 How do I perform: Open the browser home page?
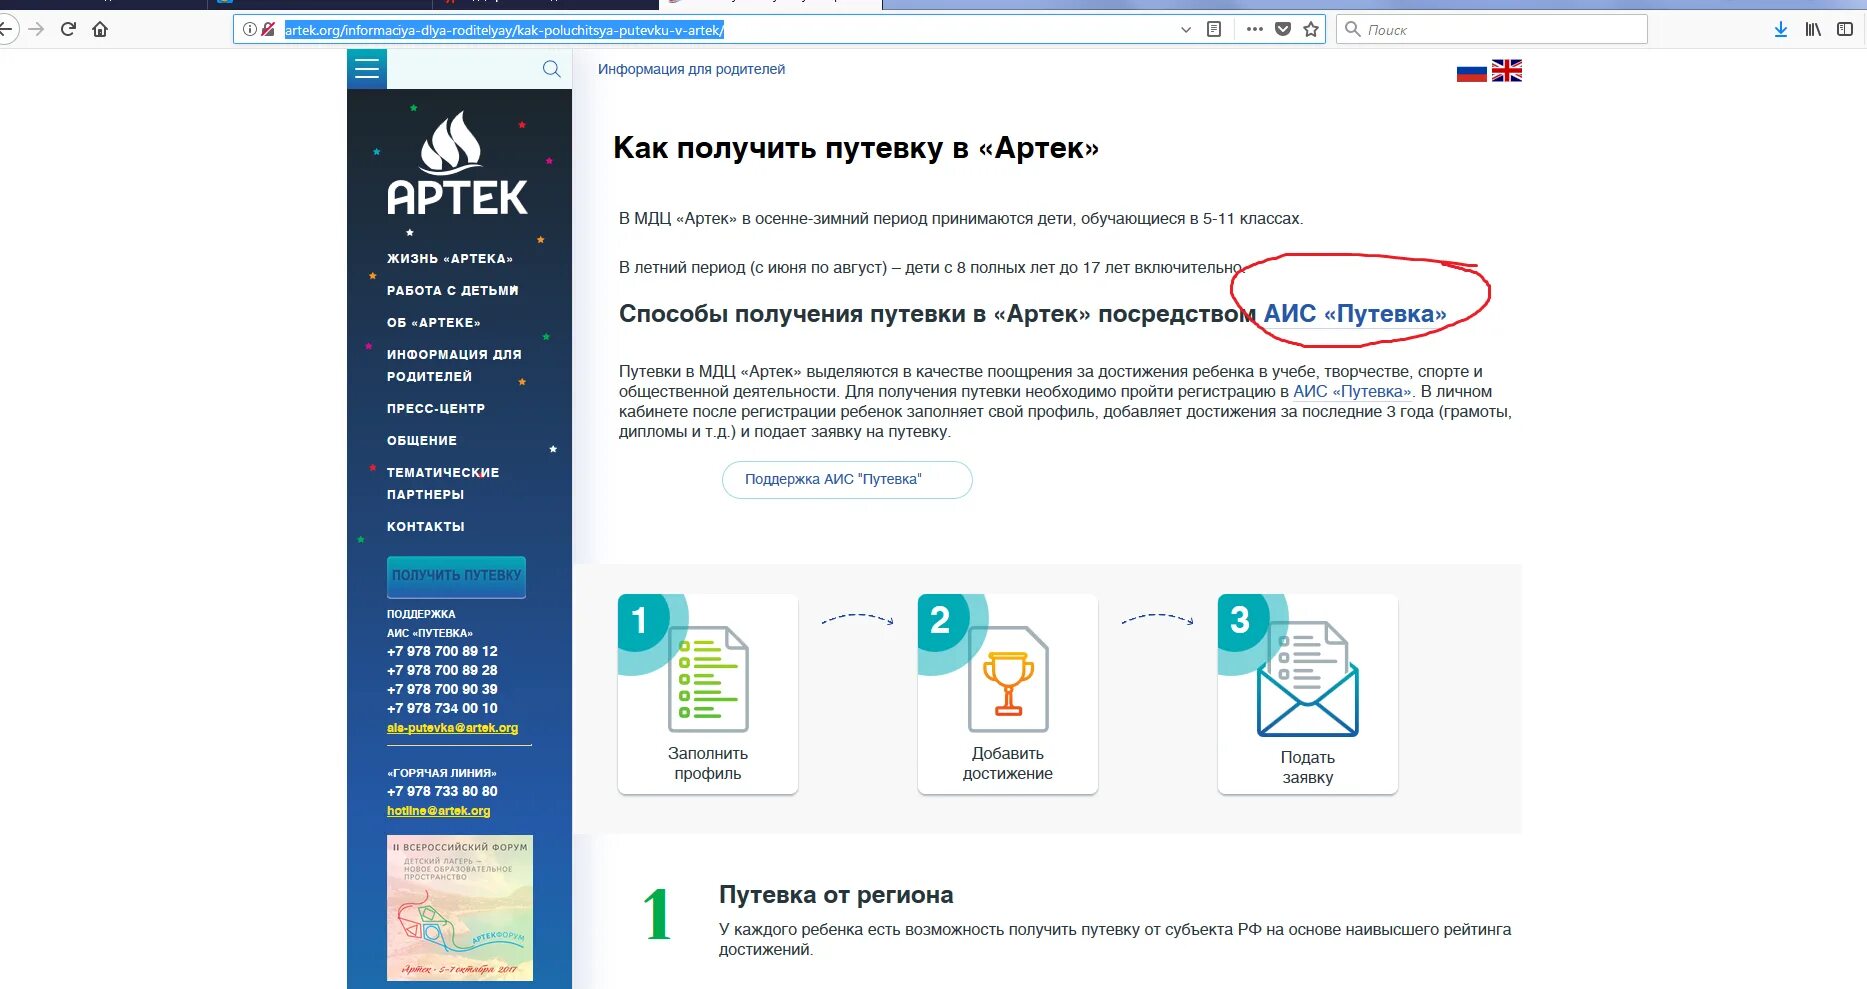[100, 29]
